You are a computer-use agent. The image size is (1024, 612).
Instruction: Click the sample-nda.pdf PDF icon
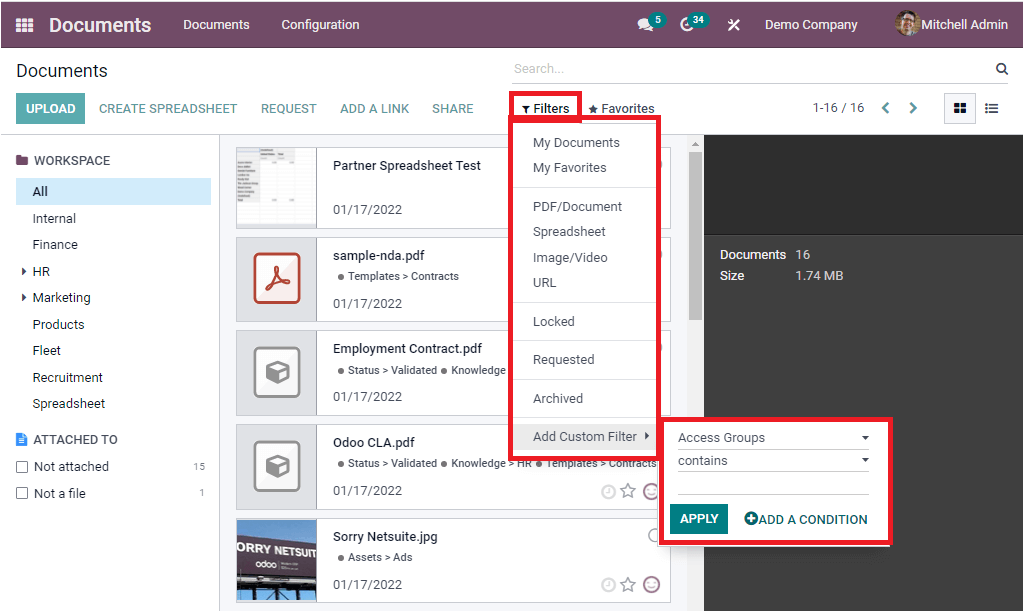pyautogui.click(x=277, y=279)
